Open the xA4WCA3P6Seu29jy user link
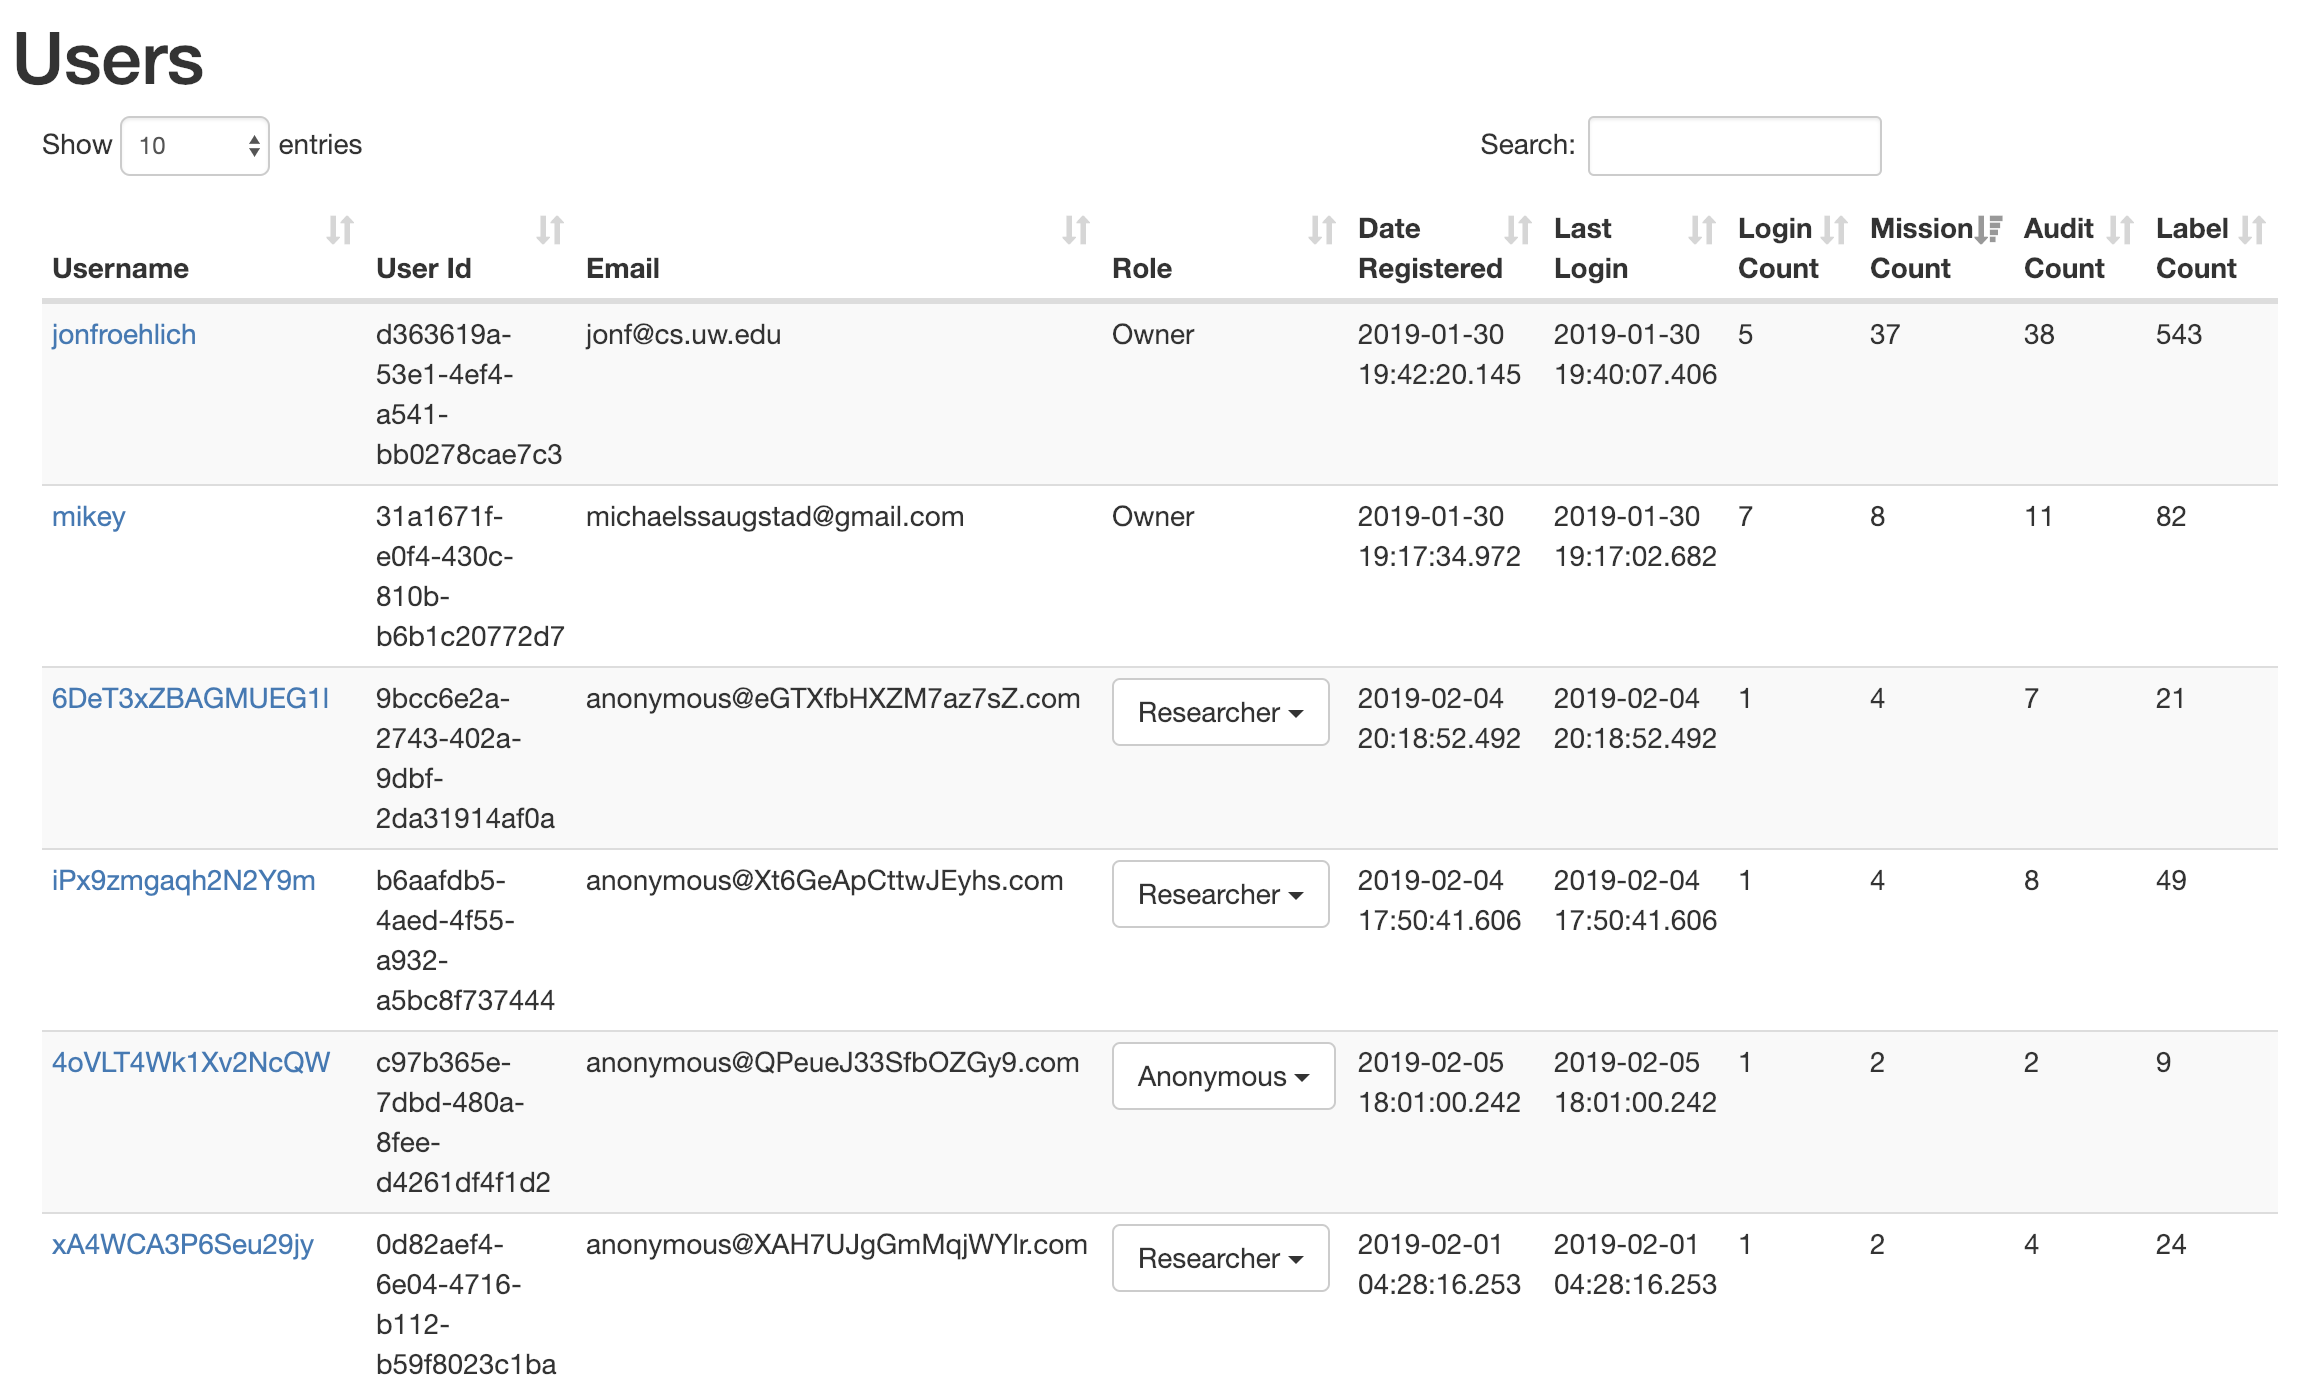The height and width of the screenshot is (1386, 2314). [182, 1244]
